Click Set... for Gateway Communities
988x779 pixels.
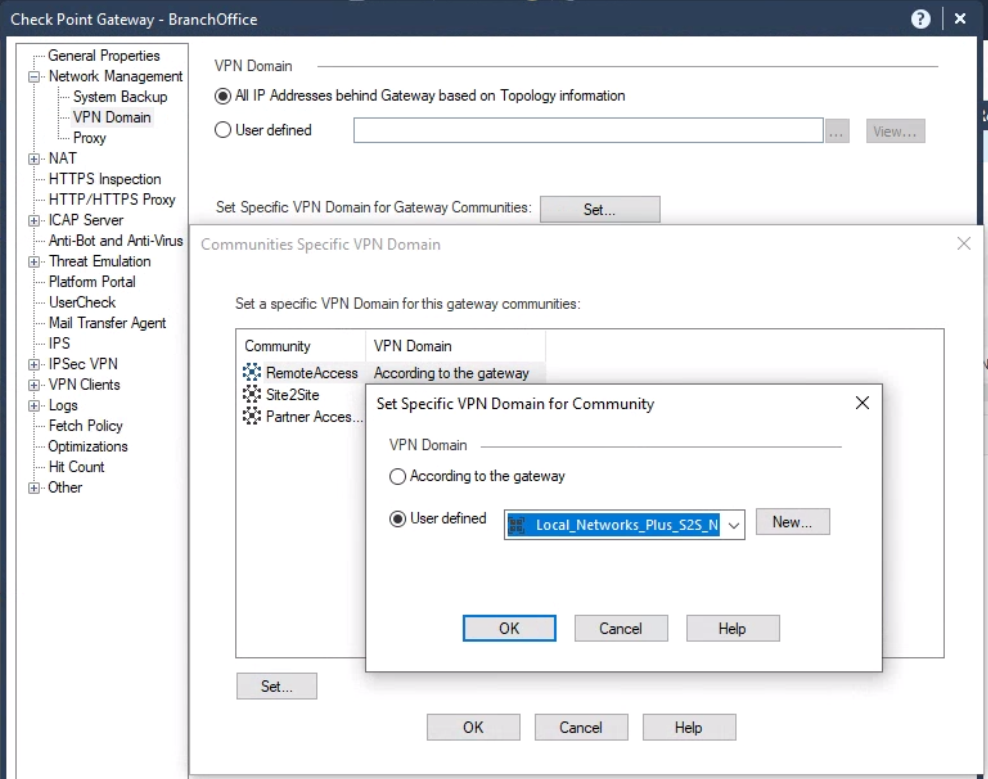tap(600, 209)
